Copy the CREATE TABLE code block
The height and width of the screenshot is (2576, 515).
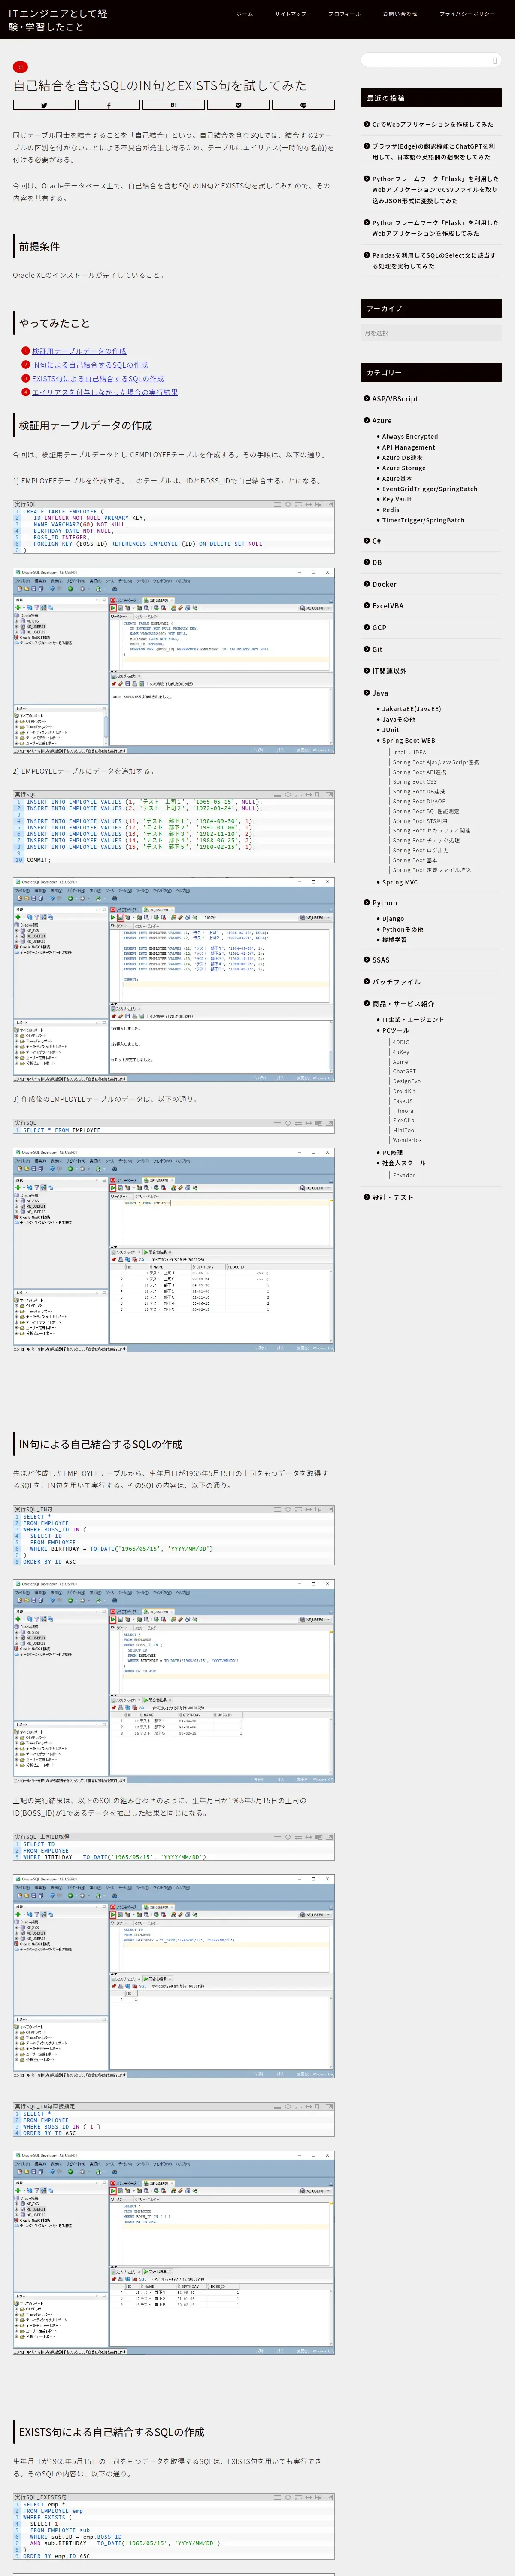tap(319, 504)
